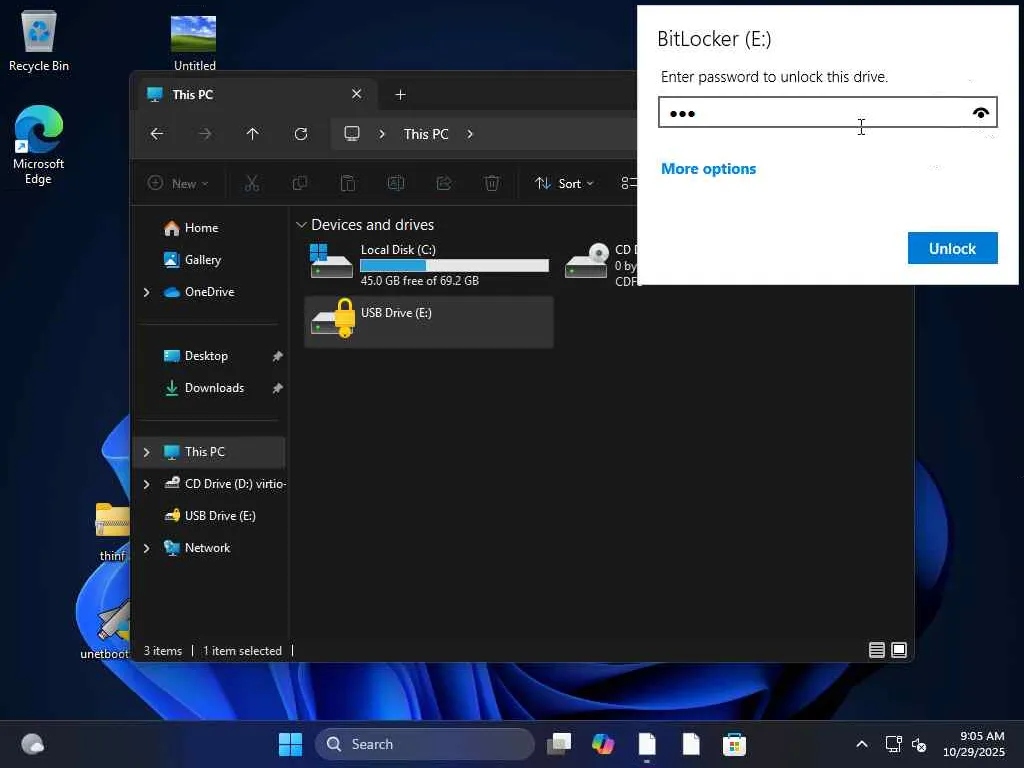Reveal the BitLocker password with the eye icon
This screenshot has height=768, width=1024.
coord(980,113)
